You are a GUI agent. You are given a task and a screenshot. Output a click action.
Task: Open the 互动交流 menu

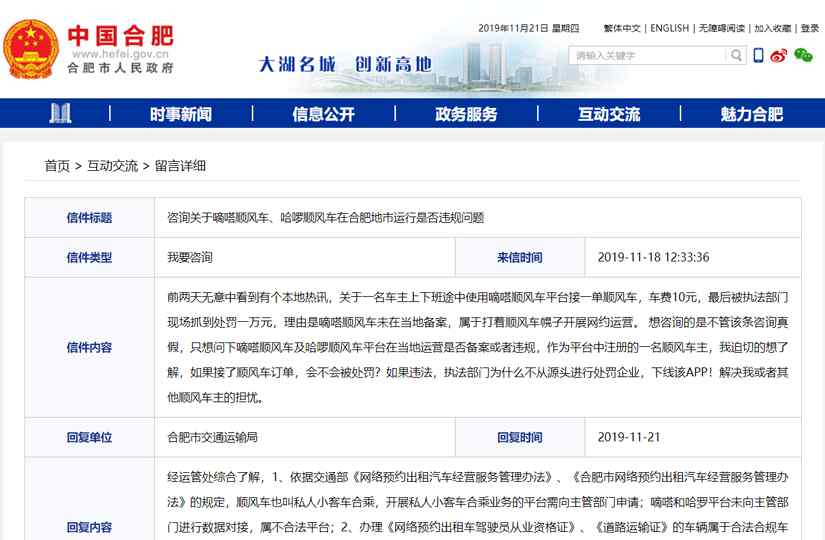pos(609,114)
